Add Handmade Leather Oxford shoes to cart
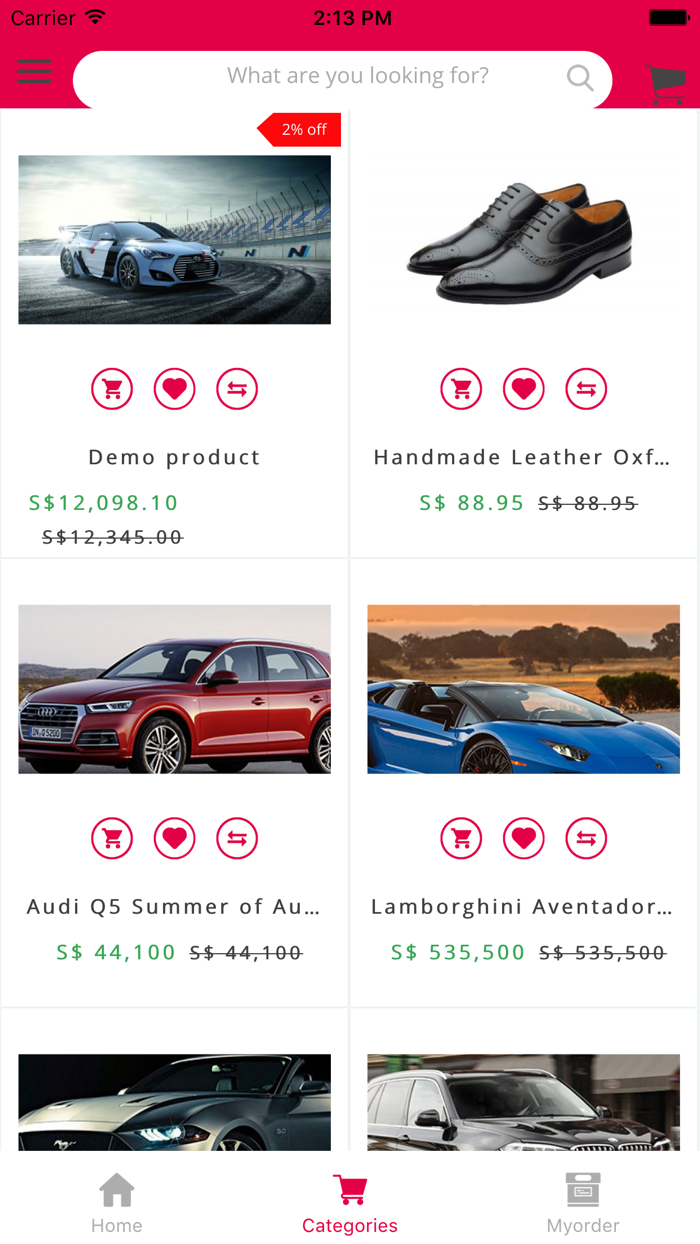 coord(461,389)
